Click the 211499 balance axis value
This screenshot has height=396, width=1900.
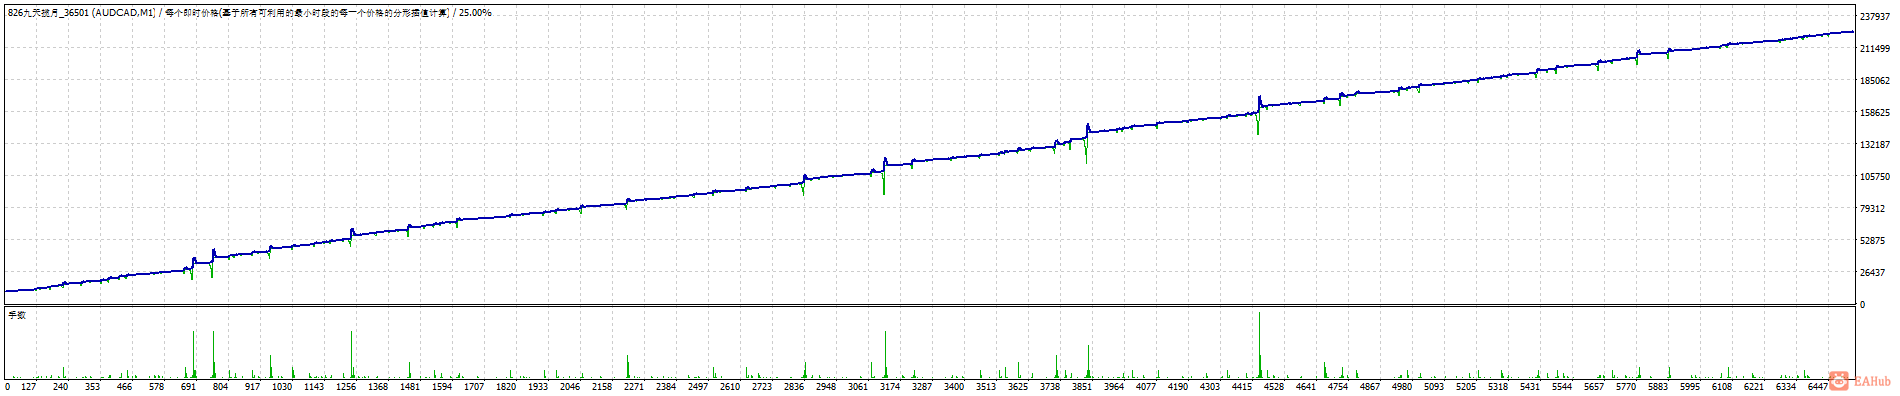(1874, 49)
